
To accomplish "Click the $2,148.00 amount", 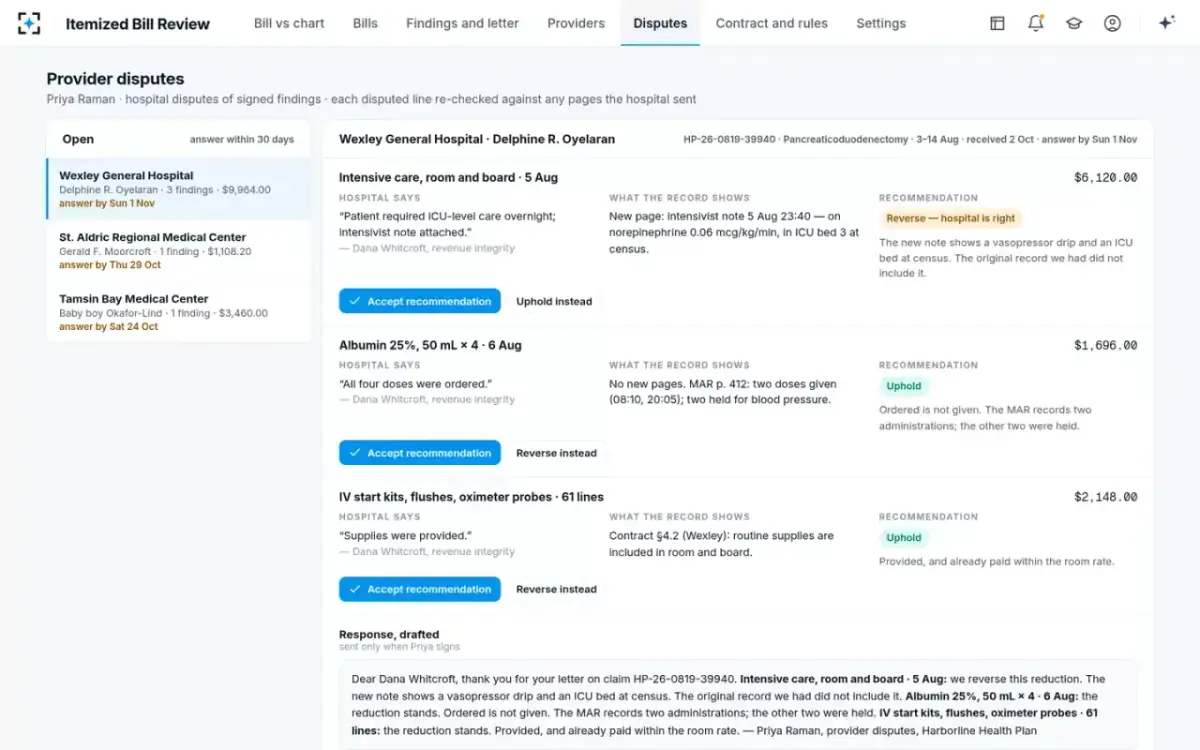I will (x=1105, y=497).
